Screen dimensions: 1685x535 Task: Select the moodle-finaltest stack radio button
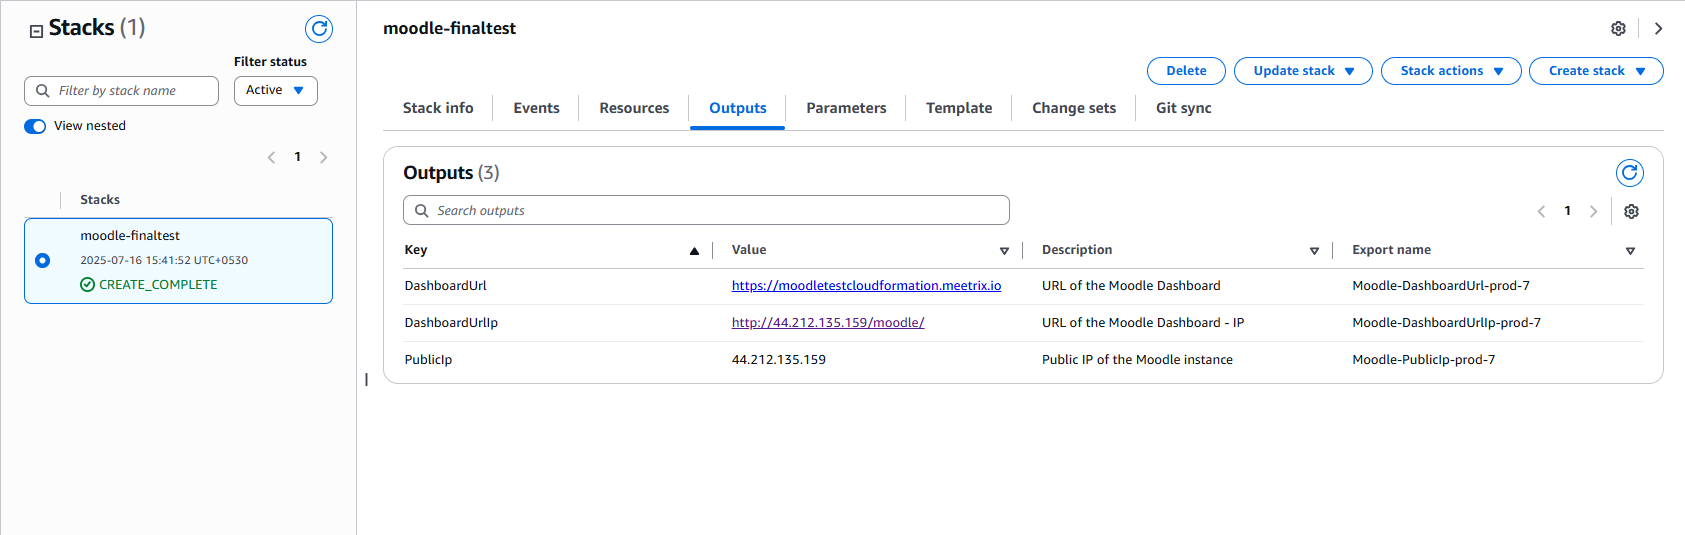click(42, 260)
